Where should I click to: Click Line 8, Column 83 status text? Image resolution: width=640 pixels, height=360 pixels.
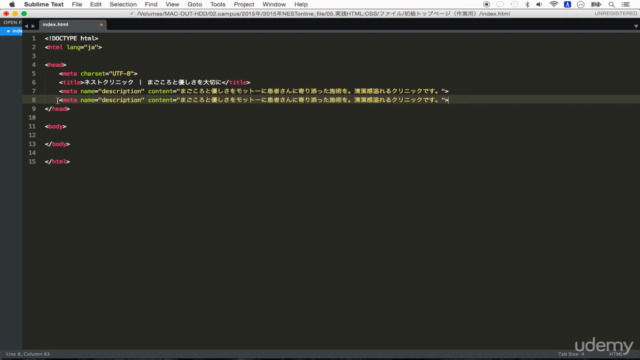pos(28,354)
